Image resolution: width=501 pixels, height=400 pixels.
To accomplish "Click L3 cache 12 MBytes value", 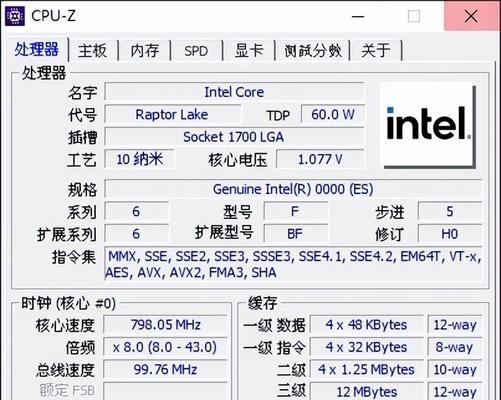I will point(366,391).
